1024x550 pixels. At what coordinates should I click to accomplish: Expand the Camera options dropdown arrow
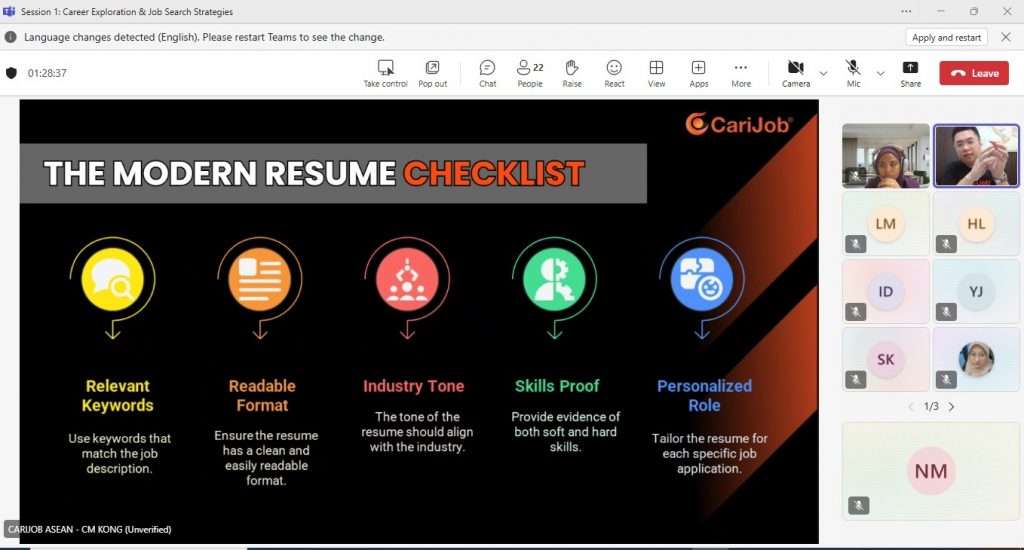824,73
